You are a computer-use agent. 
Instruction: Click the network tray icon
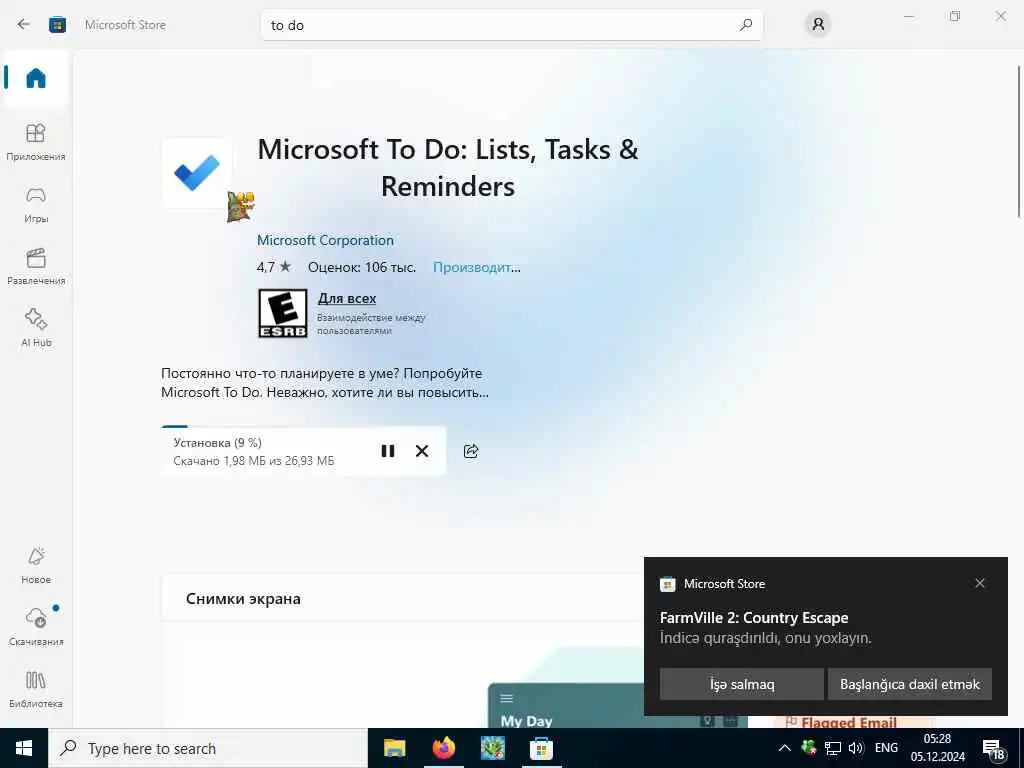pyautogui.click(x=833, y=748)
